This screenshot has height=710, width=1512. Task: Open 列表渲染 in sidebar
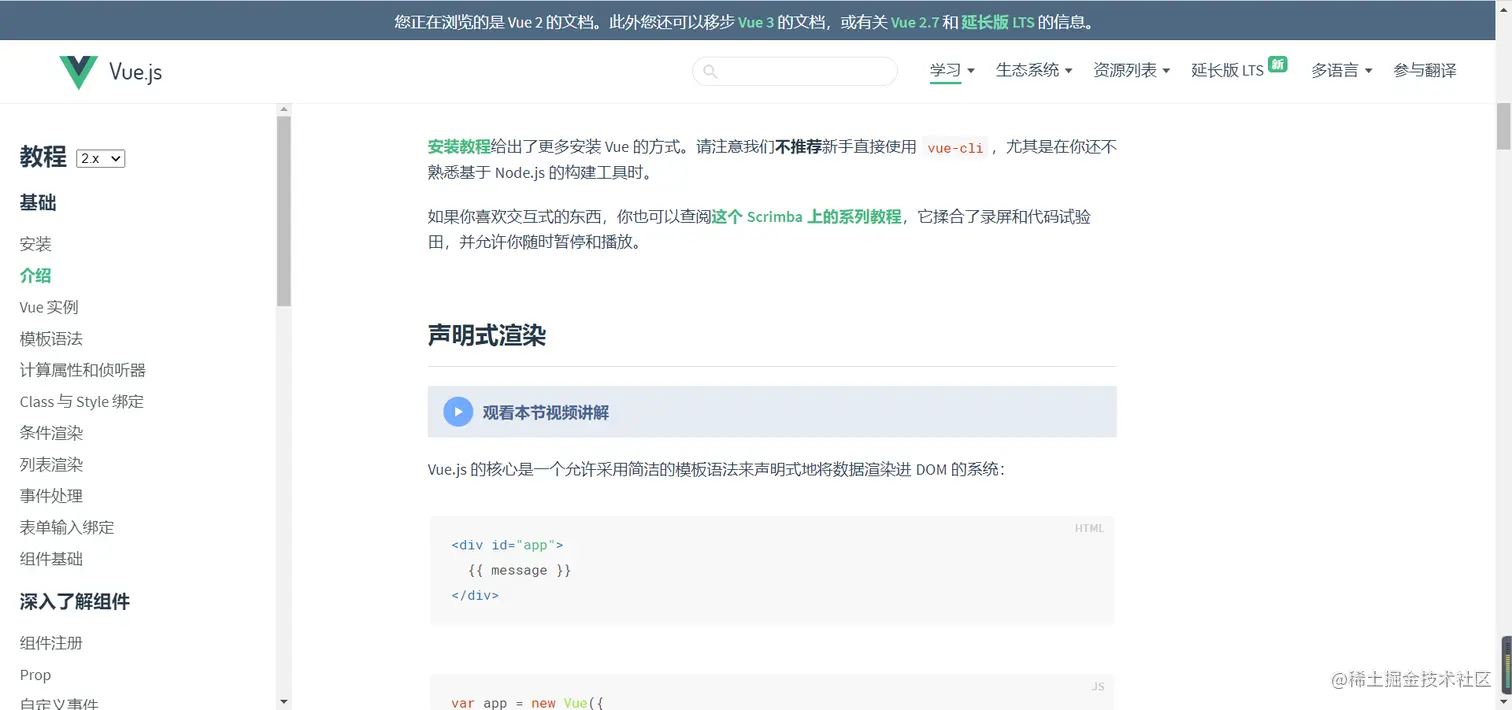(51, 464)
